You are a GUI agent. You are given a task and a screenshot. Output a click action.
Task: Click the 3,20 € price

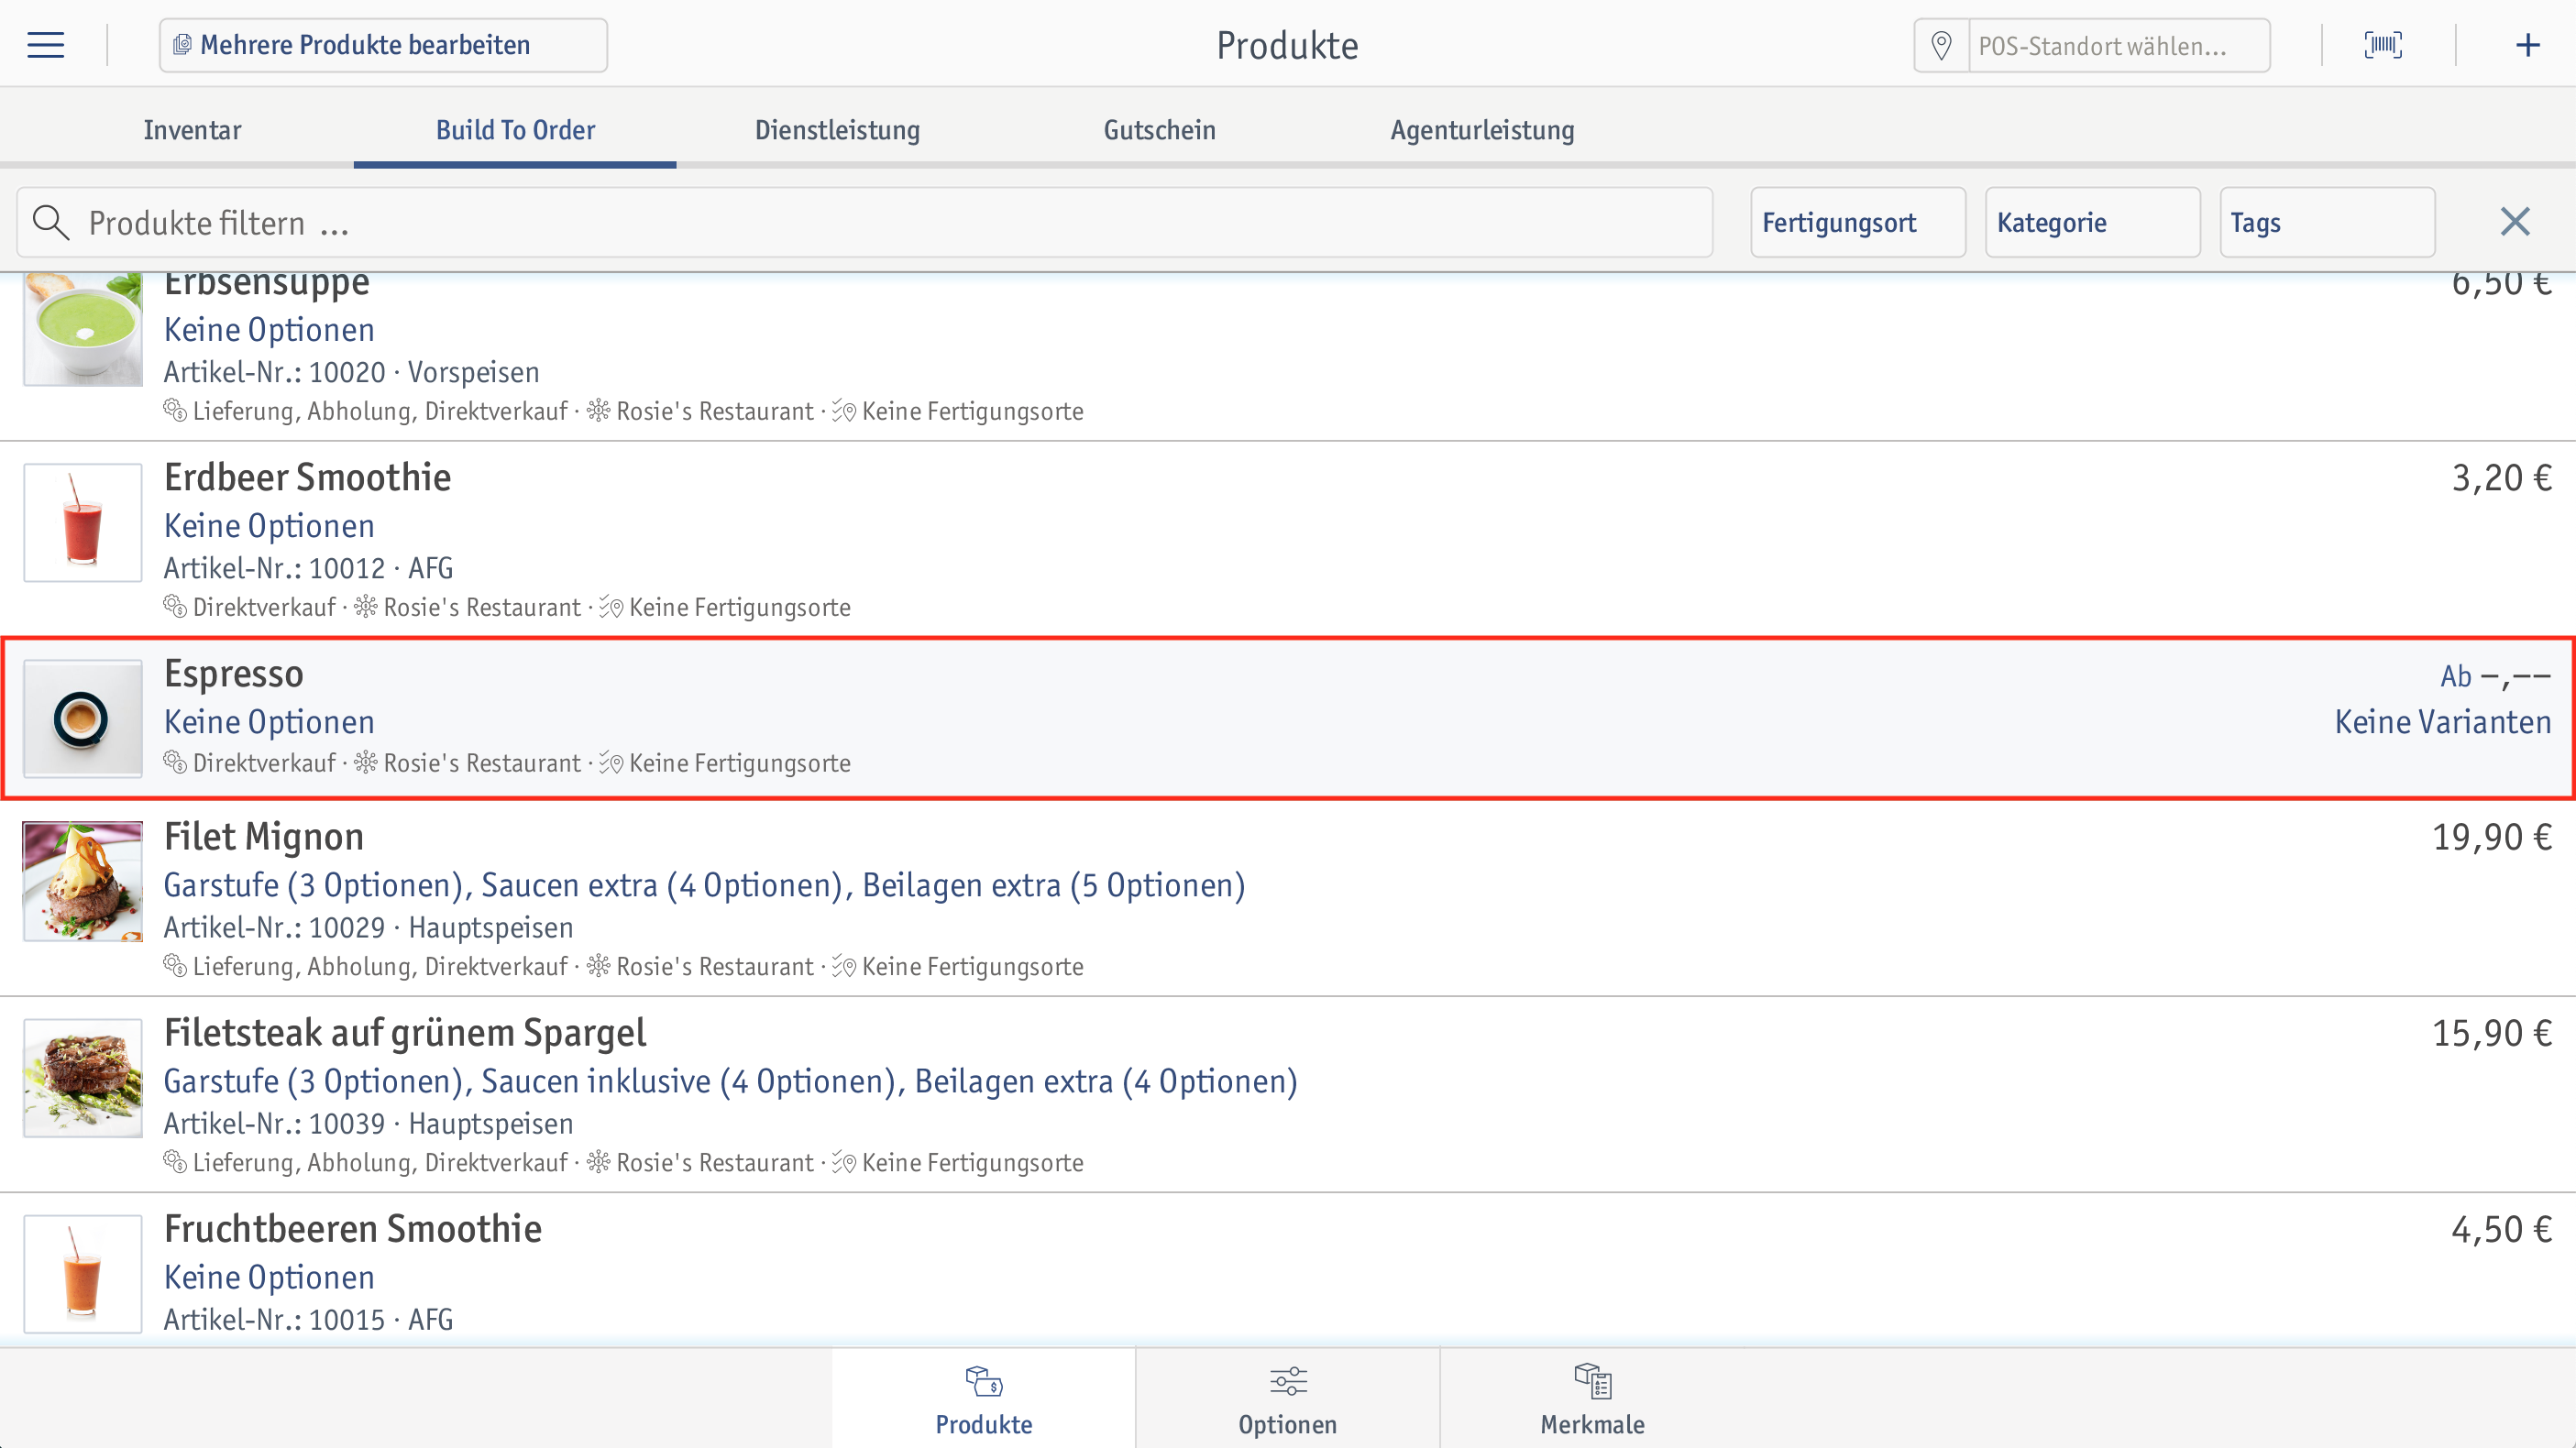2501,478
